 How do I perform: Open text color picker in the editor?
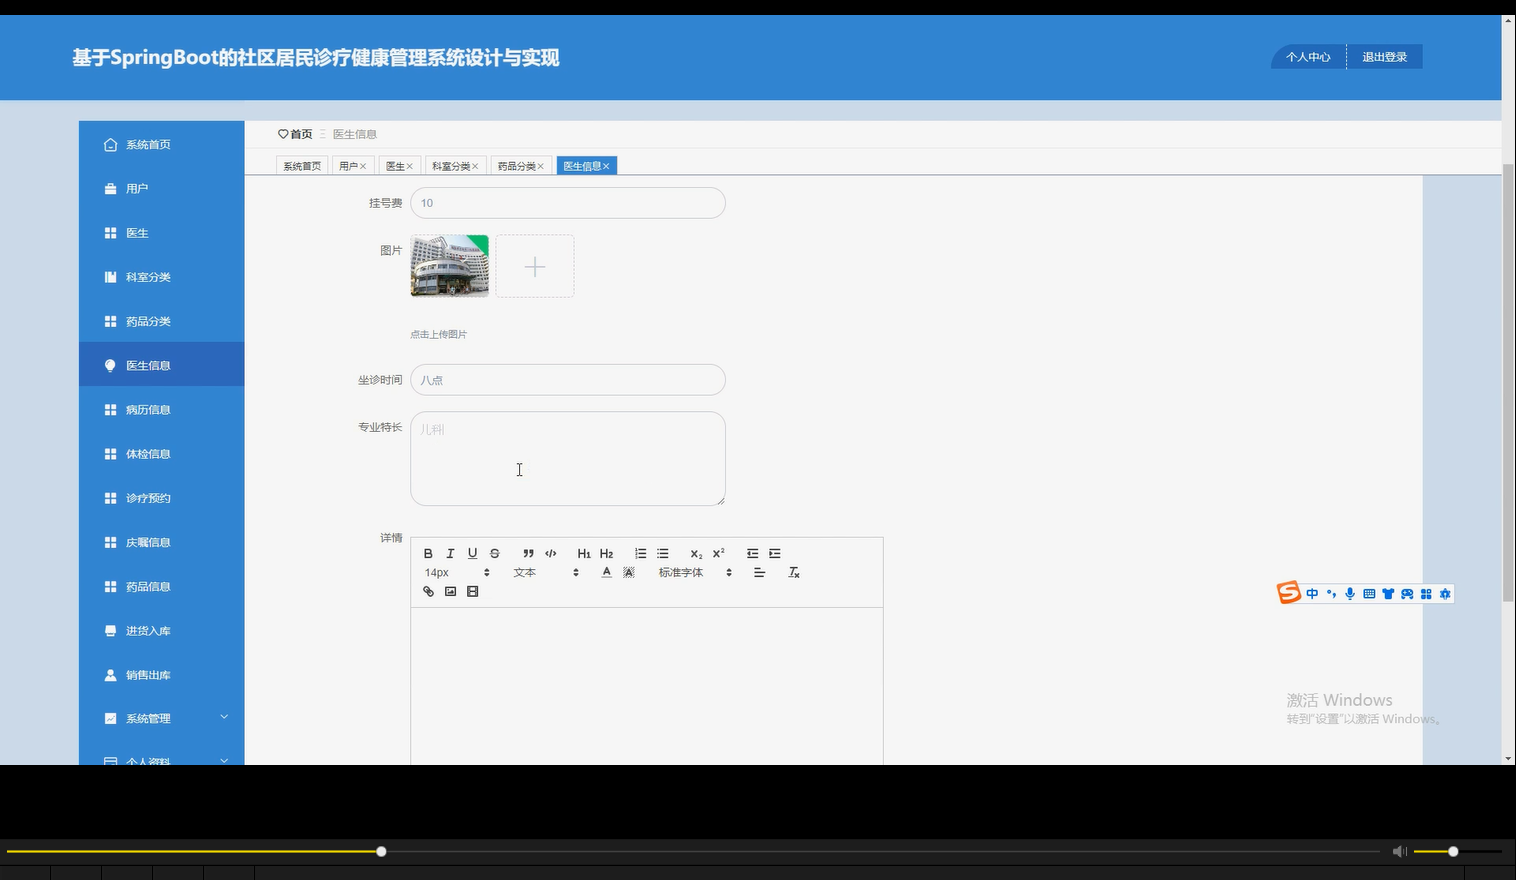point(606,572)
